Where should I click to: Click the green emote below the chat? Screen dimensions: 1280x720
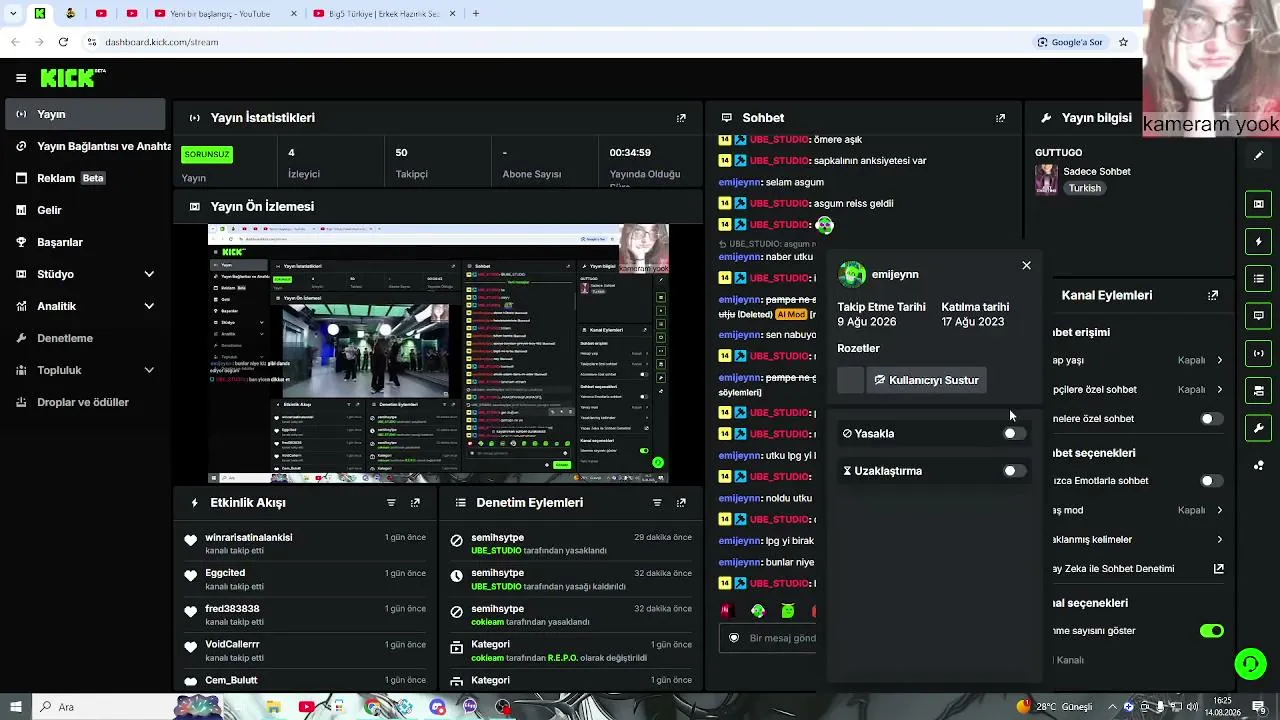pyautogui.click(x=788, y=610)
